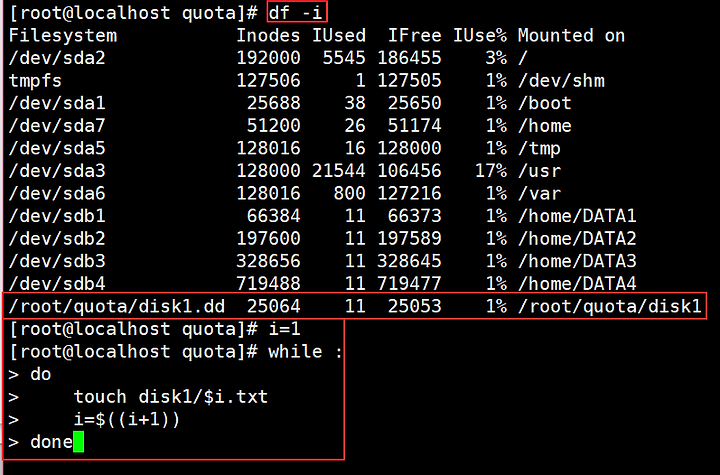Click the 'Inodes' column header

click(268, 35)
